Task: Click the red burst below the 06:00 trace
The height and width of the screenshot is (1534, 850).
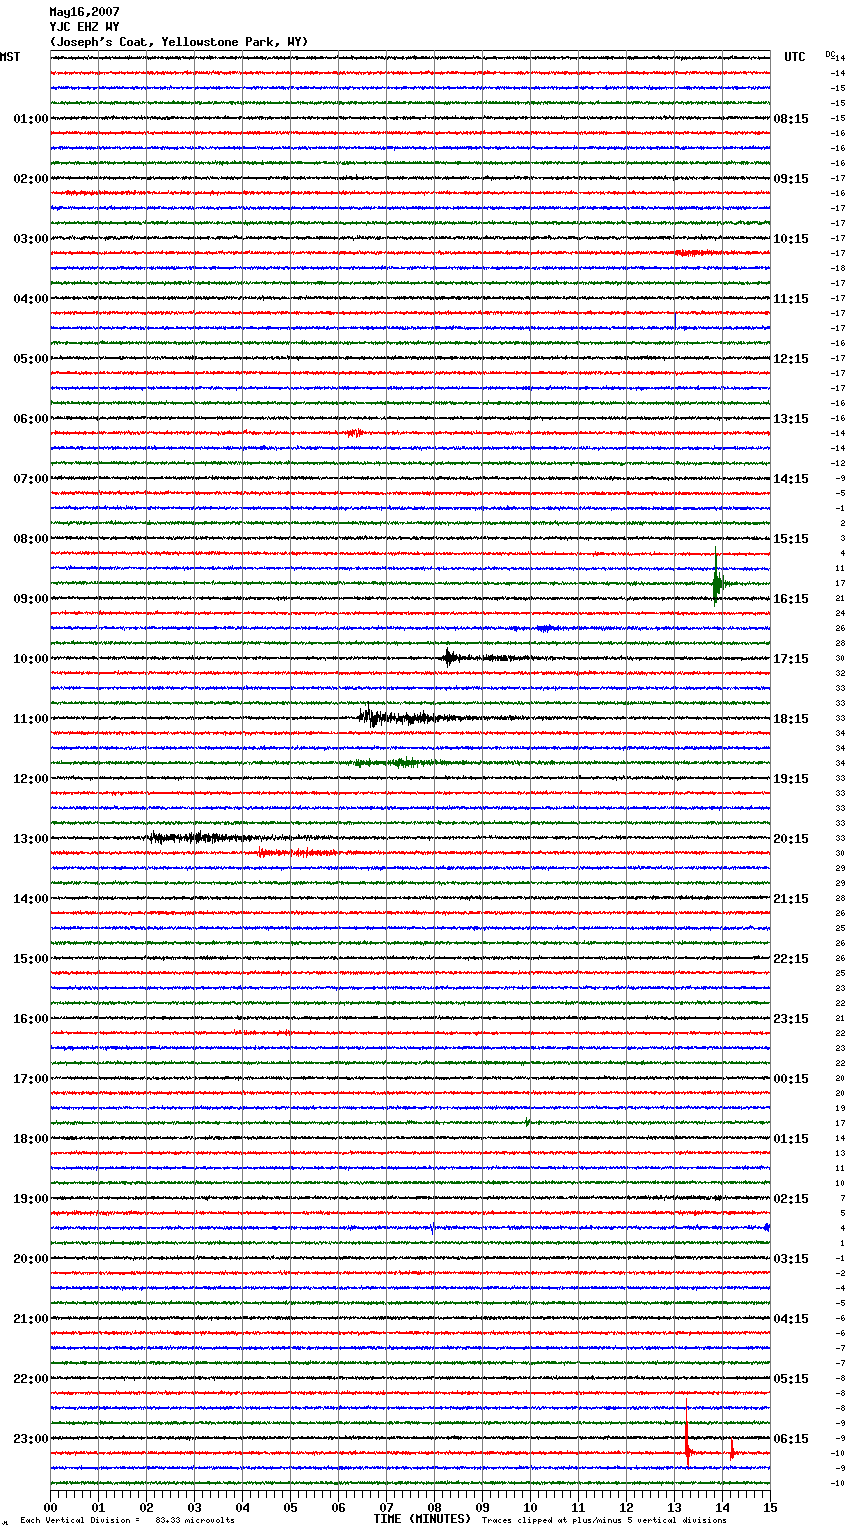Action: coord(355,433)
